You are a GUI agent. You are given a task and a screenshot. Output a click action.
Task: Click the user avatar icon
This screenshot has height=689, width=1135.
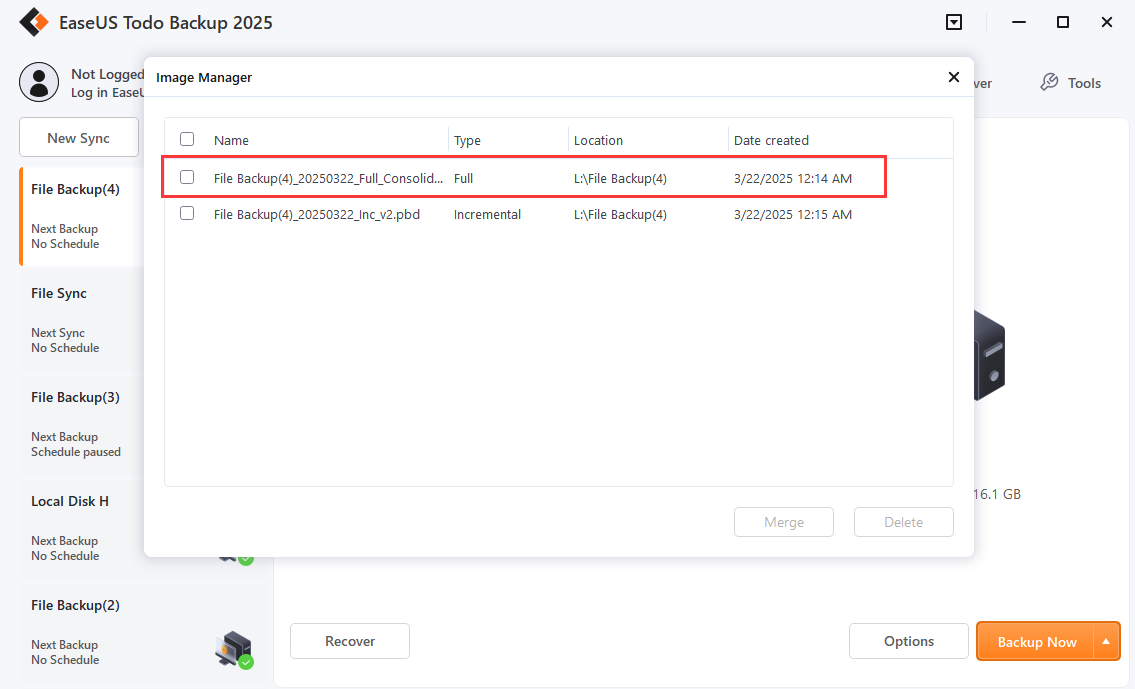[x=39, y=82]
